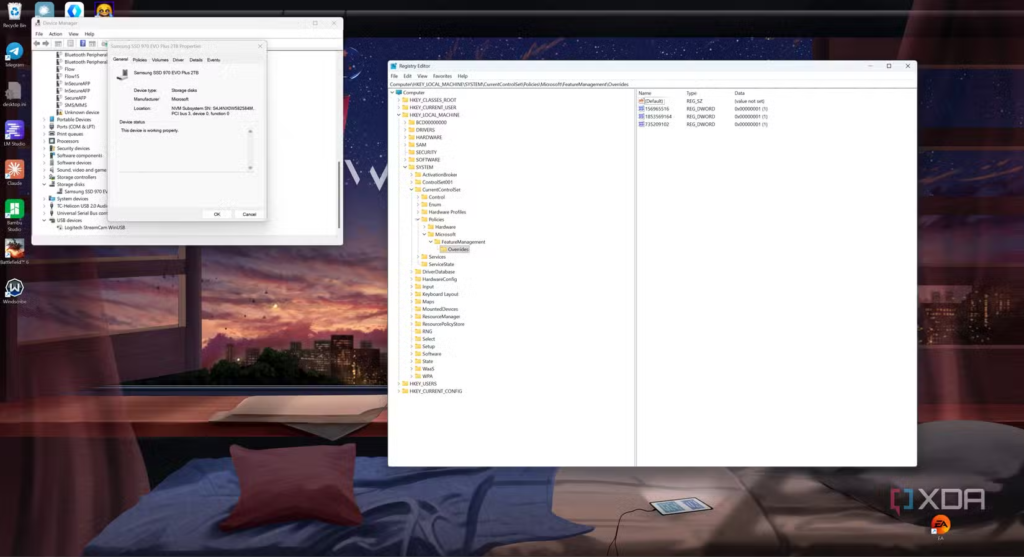Expand the Processors category in Device Manager
1024x557 pixels.
point(45,141)
